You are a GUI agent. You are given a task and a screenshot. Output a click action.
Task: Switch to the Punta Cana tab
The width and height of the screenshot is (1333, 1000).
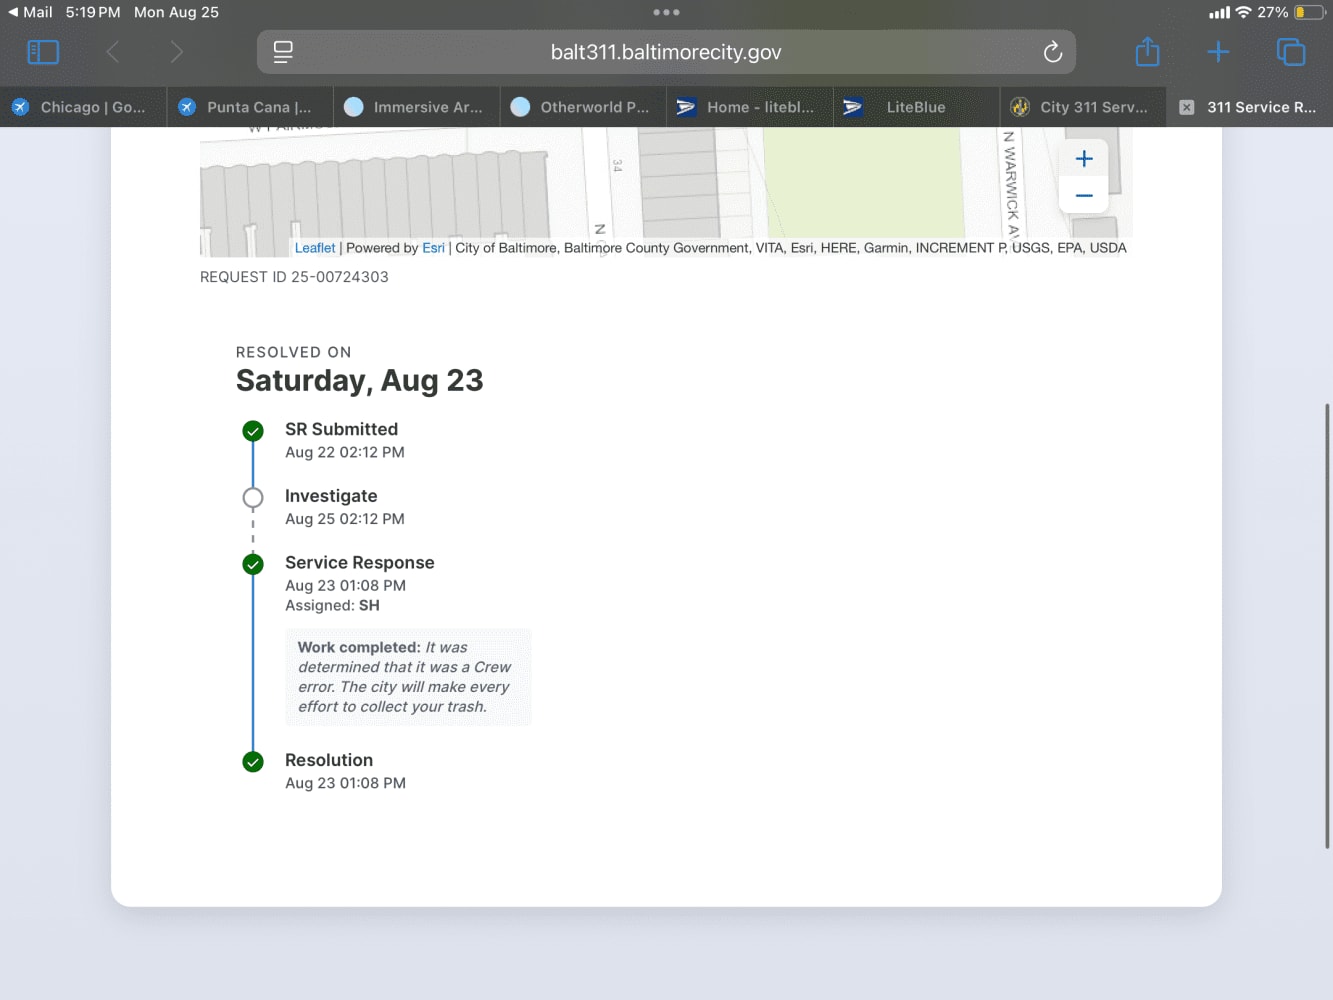point(250,107)
